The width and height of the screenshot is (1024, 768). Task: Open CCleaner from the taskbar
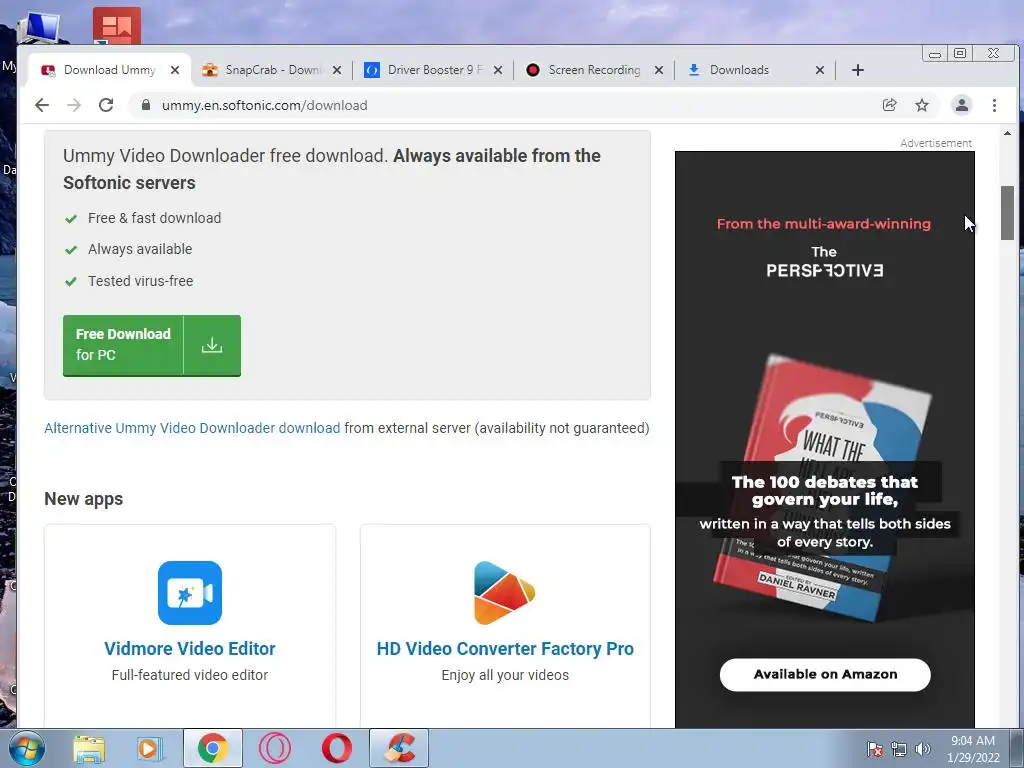tap(399, 748)
